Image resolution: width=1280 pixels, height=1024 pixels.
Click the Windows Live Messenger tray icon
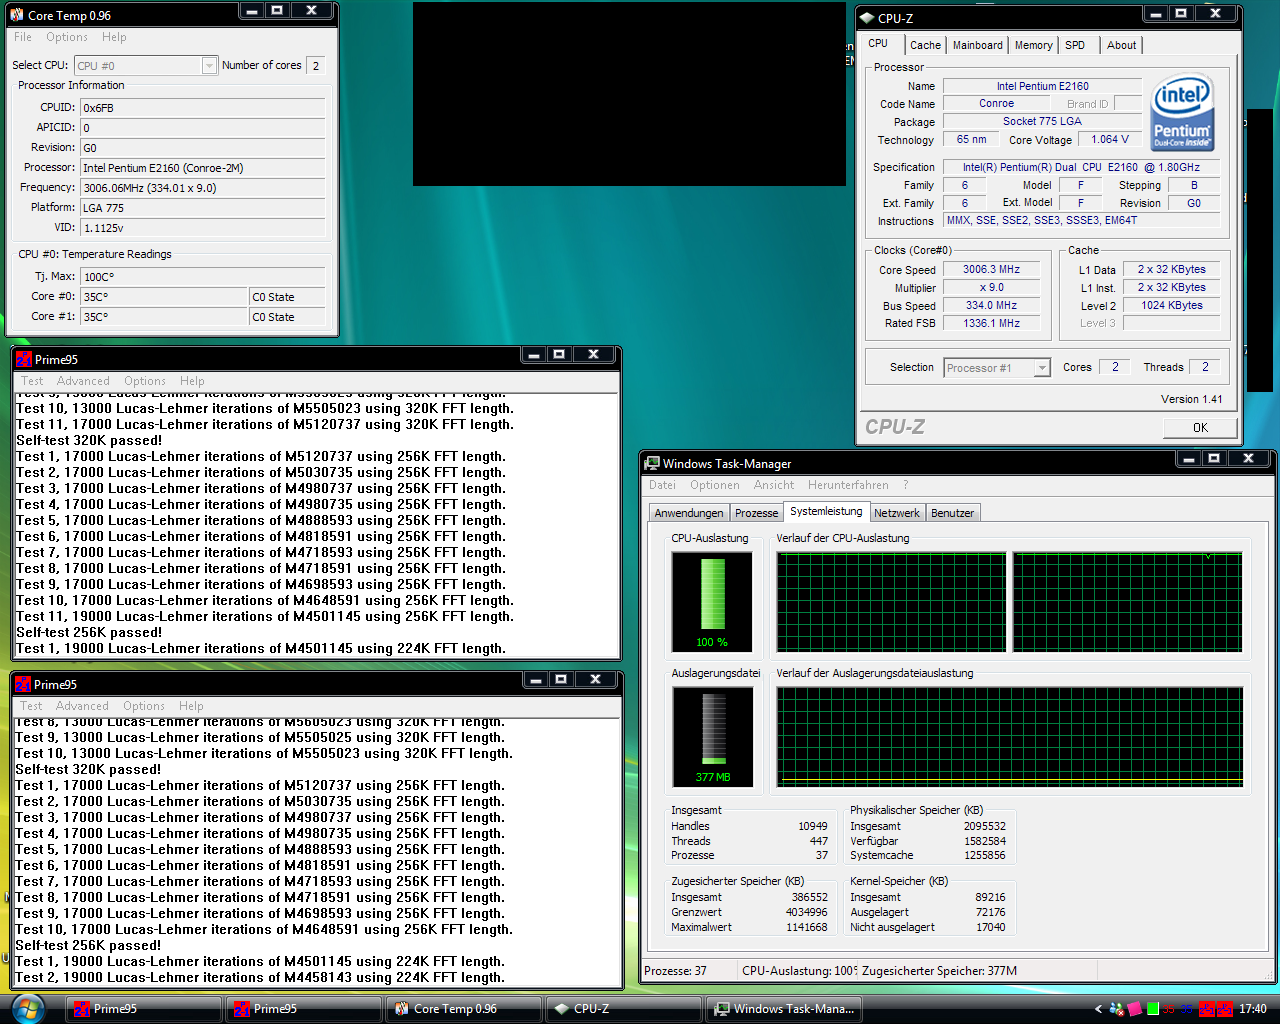click(1117, 1009)
